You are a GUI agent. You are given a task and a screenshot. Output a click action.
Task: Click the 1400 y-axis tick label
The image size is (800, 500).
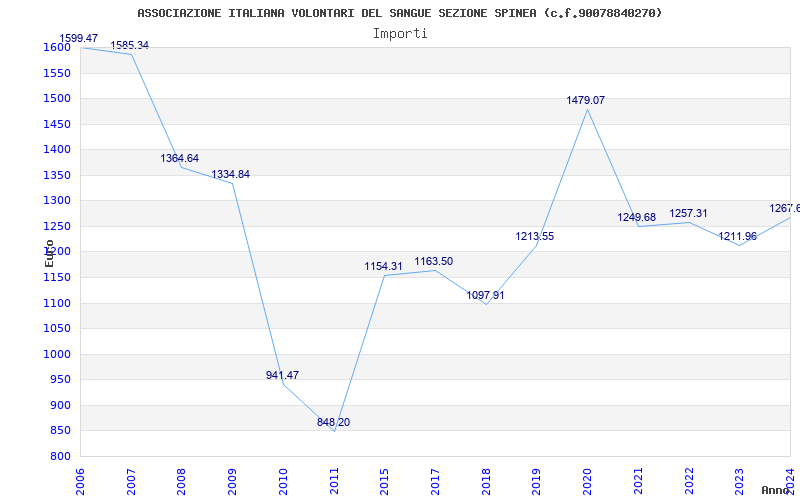57,149
